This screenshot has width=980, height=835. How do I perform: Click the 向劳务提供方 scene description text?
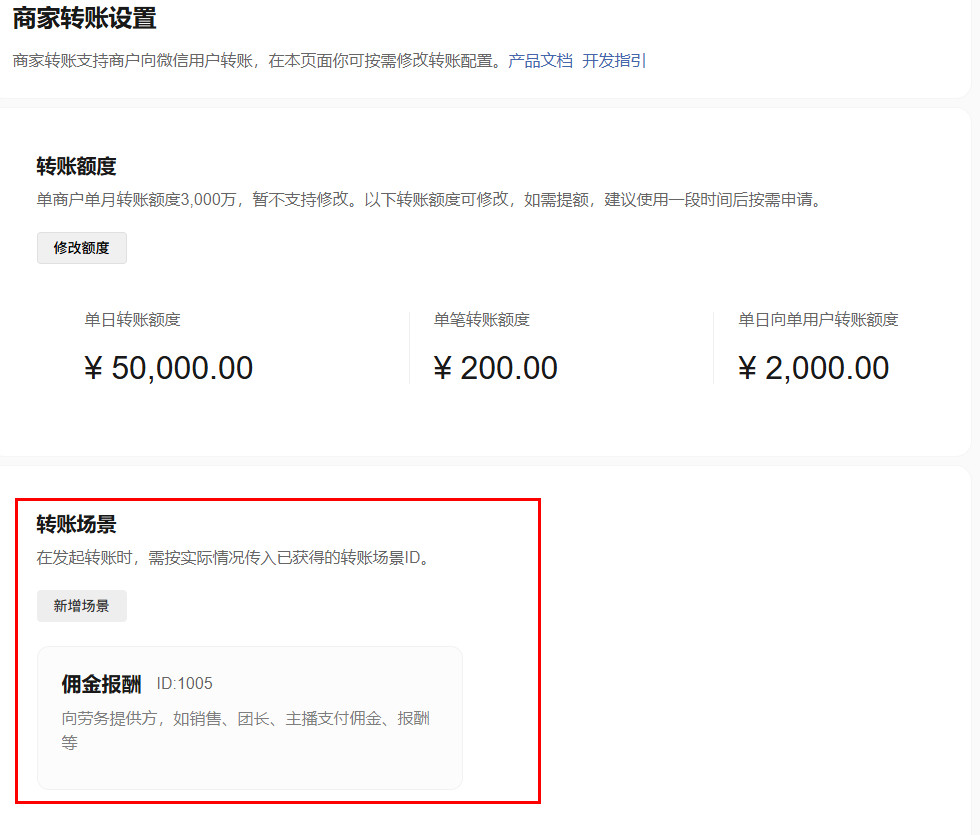246,730
